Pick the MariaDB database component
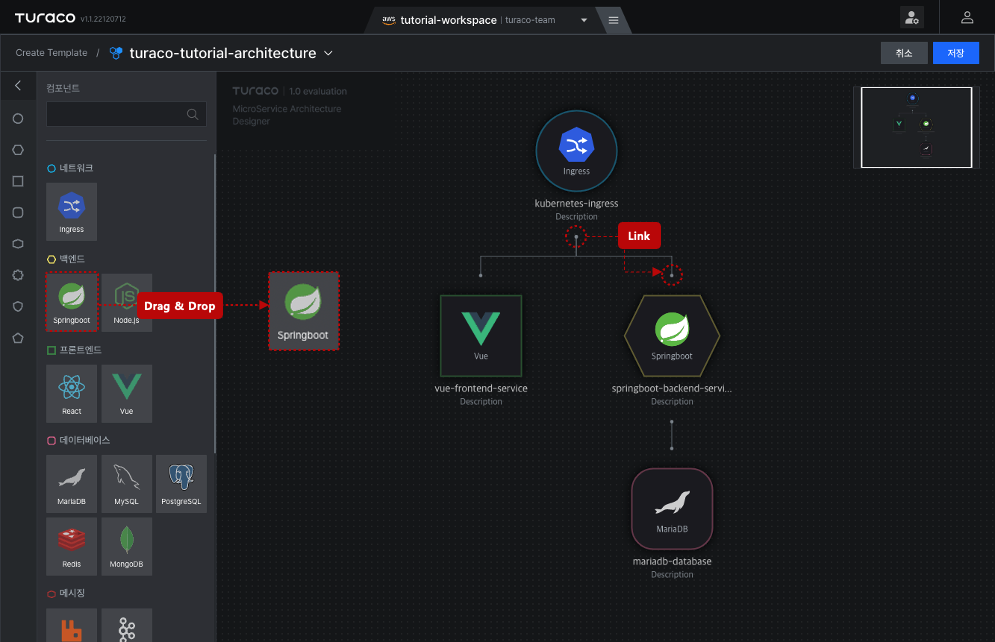995x642 pixels. 72,483
